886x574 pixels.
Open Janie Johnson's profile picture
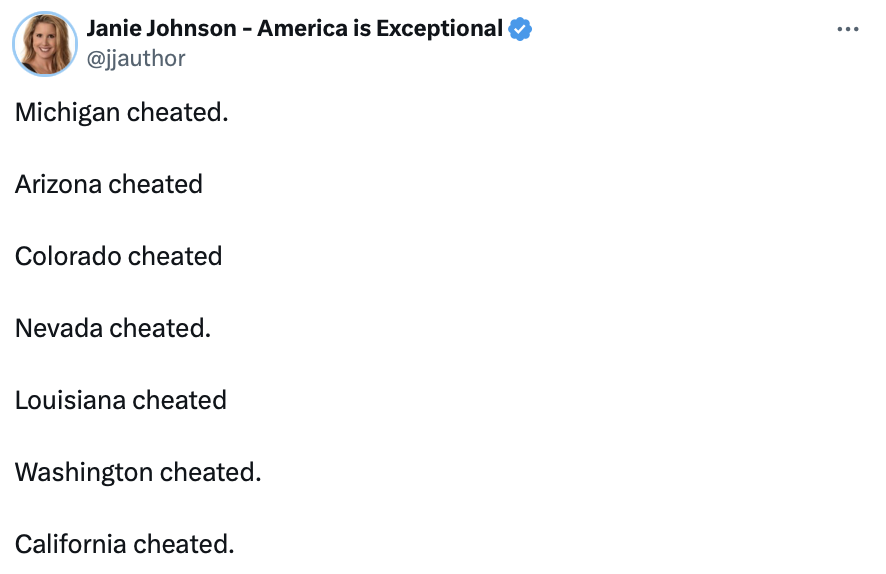tap(45, 44)
